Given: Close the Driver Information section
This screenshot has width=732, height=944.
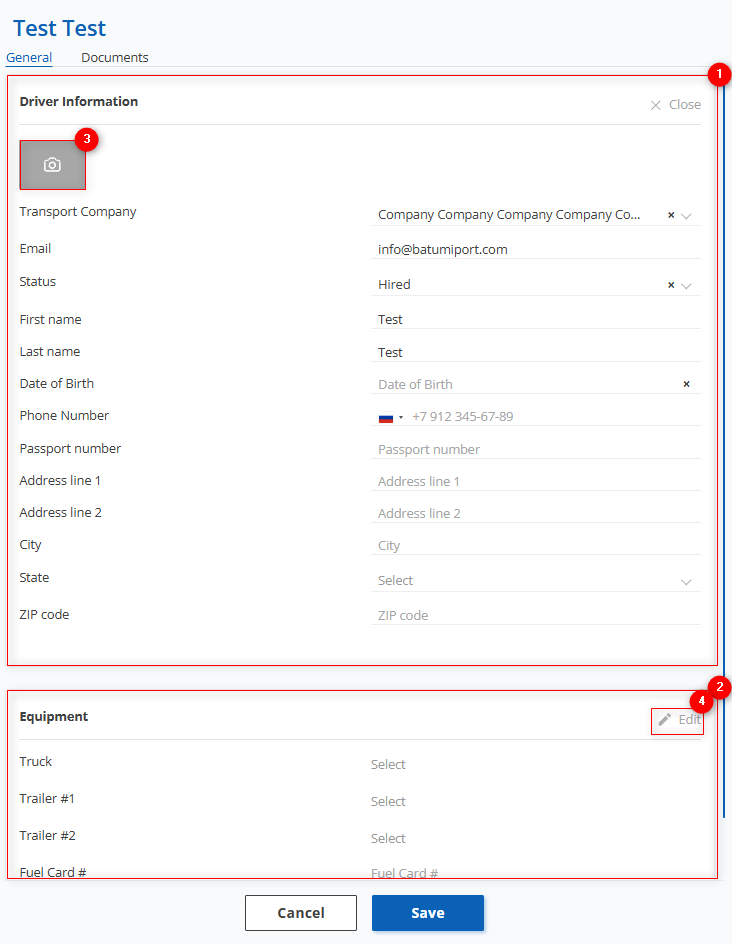Looking at the screenshot, I should click(x=675, y=105).
